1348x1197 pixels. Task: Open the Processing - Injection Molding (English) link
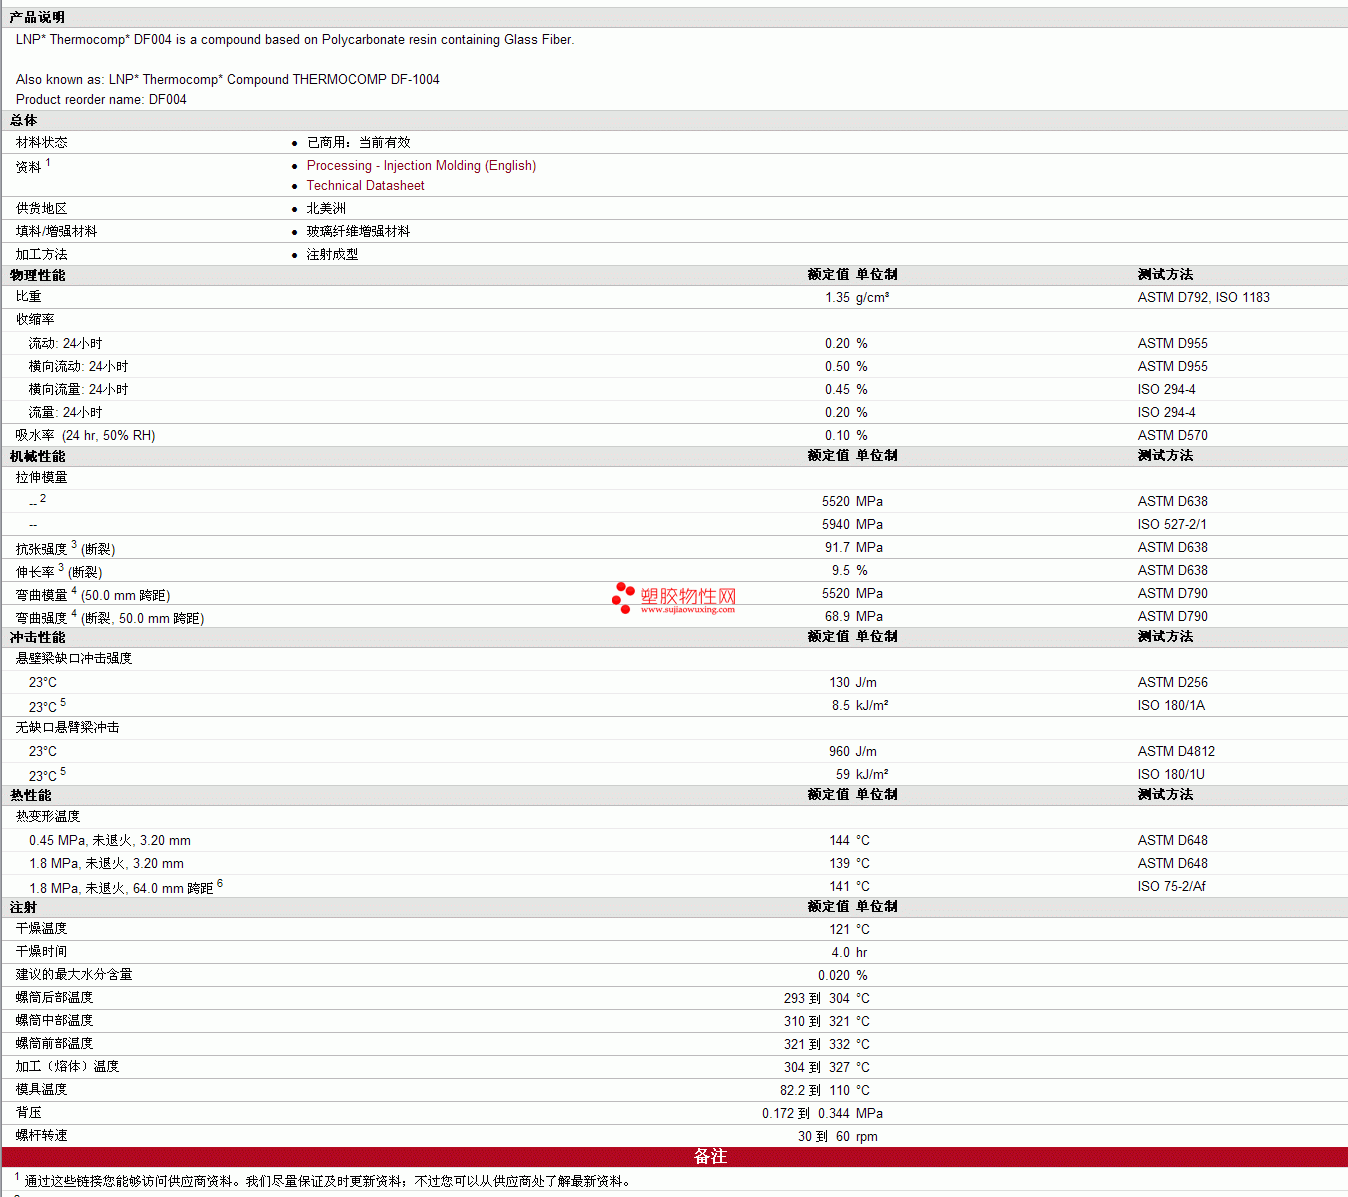(x=421, y=166)
